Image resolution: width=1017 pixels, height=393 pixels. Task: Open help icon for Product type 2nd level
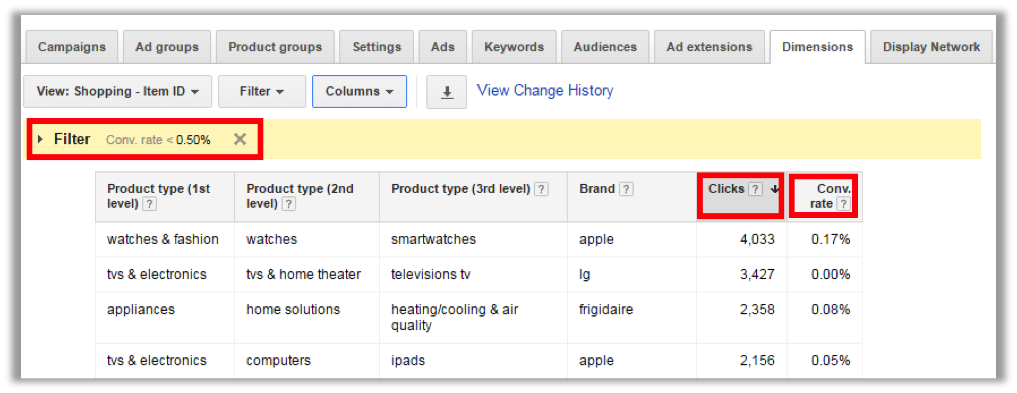(x=289, y=204)
